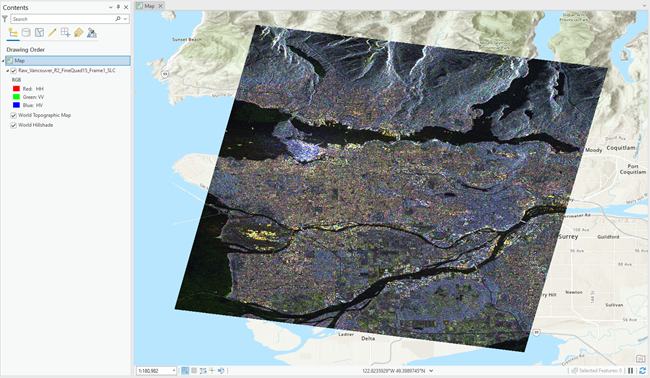Select the Map item in Drawing Order

[68, 61]
